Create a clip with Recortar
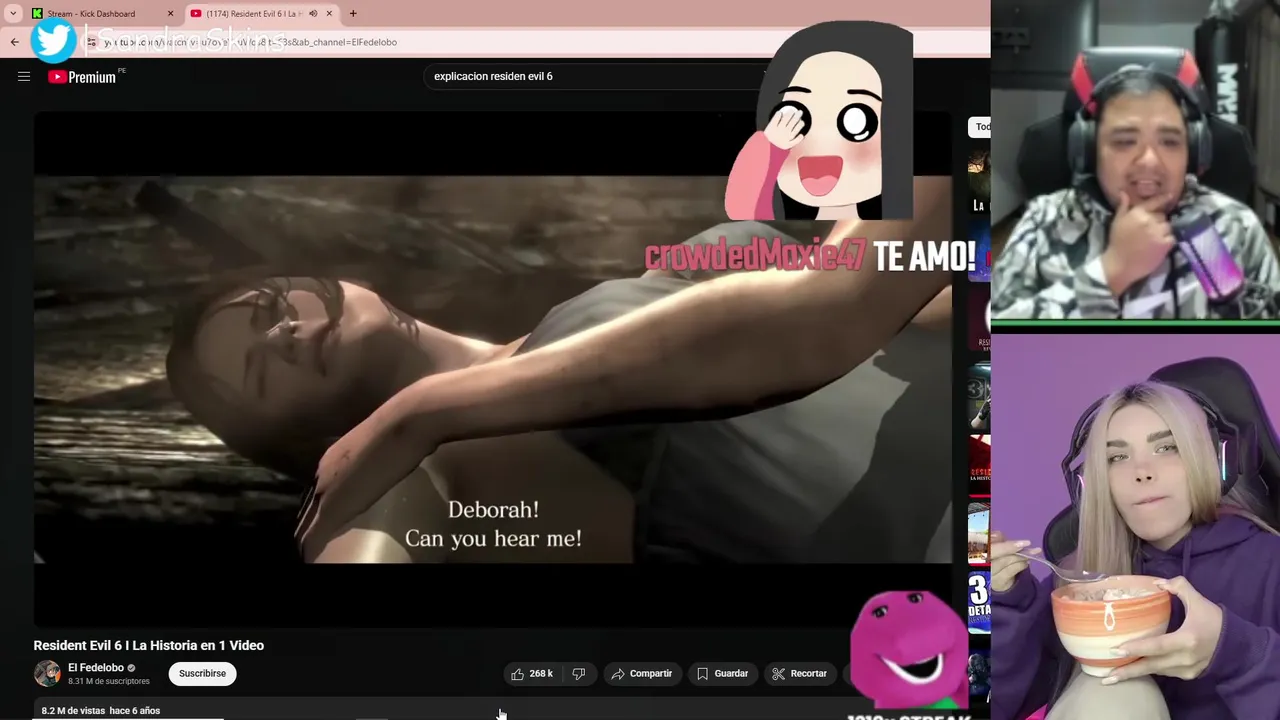1280x720 pixels. 800,674
